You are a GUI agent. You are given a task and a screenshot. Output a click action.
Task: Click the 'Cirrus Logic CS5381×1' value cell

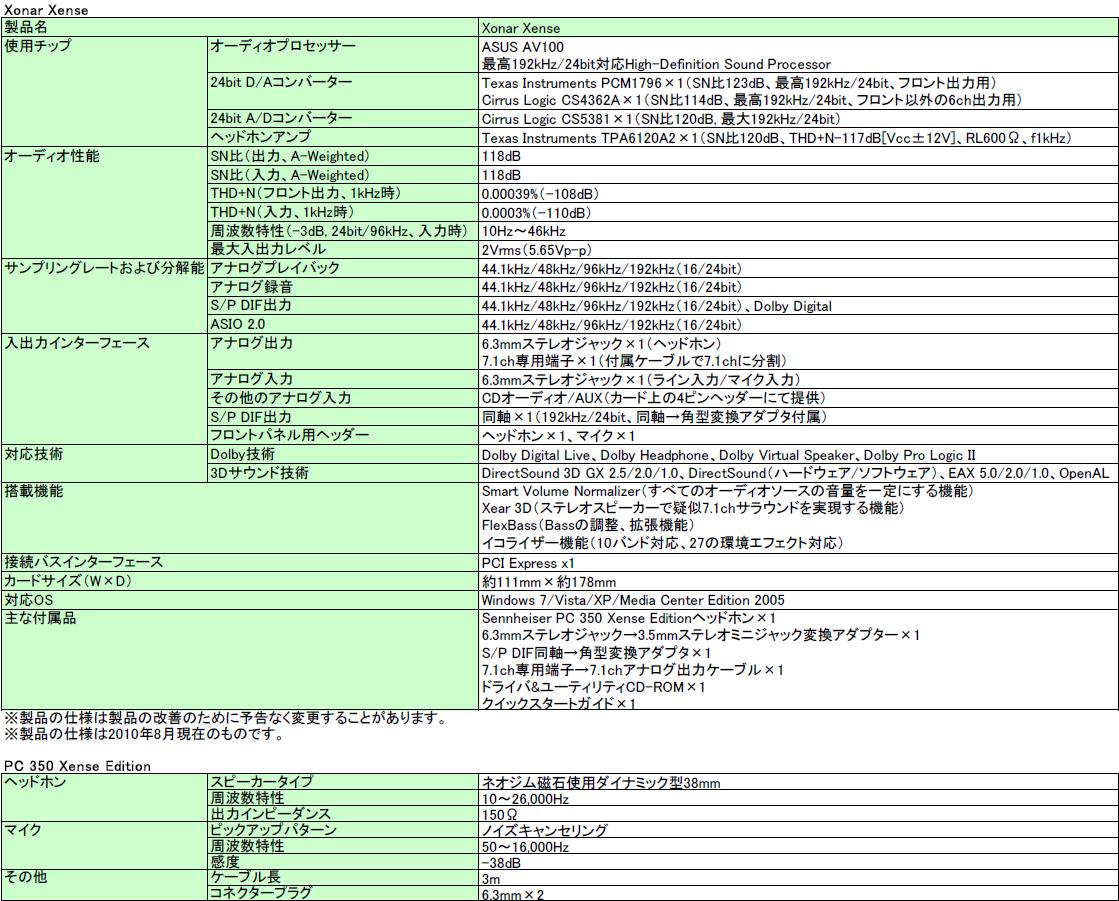[x=799, y=119]
